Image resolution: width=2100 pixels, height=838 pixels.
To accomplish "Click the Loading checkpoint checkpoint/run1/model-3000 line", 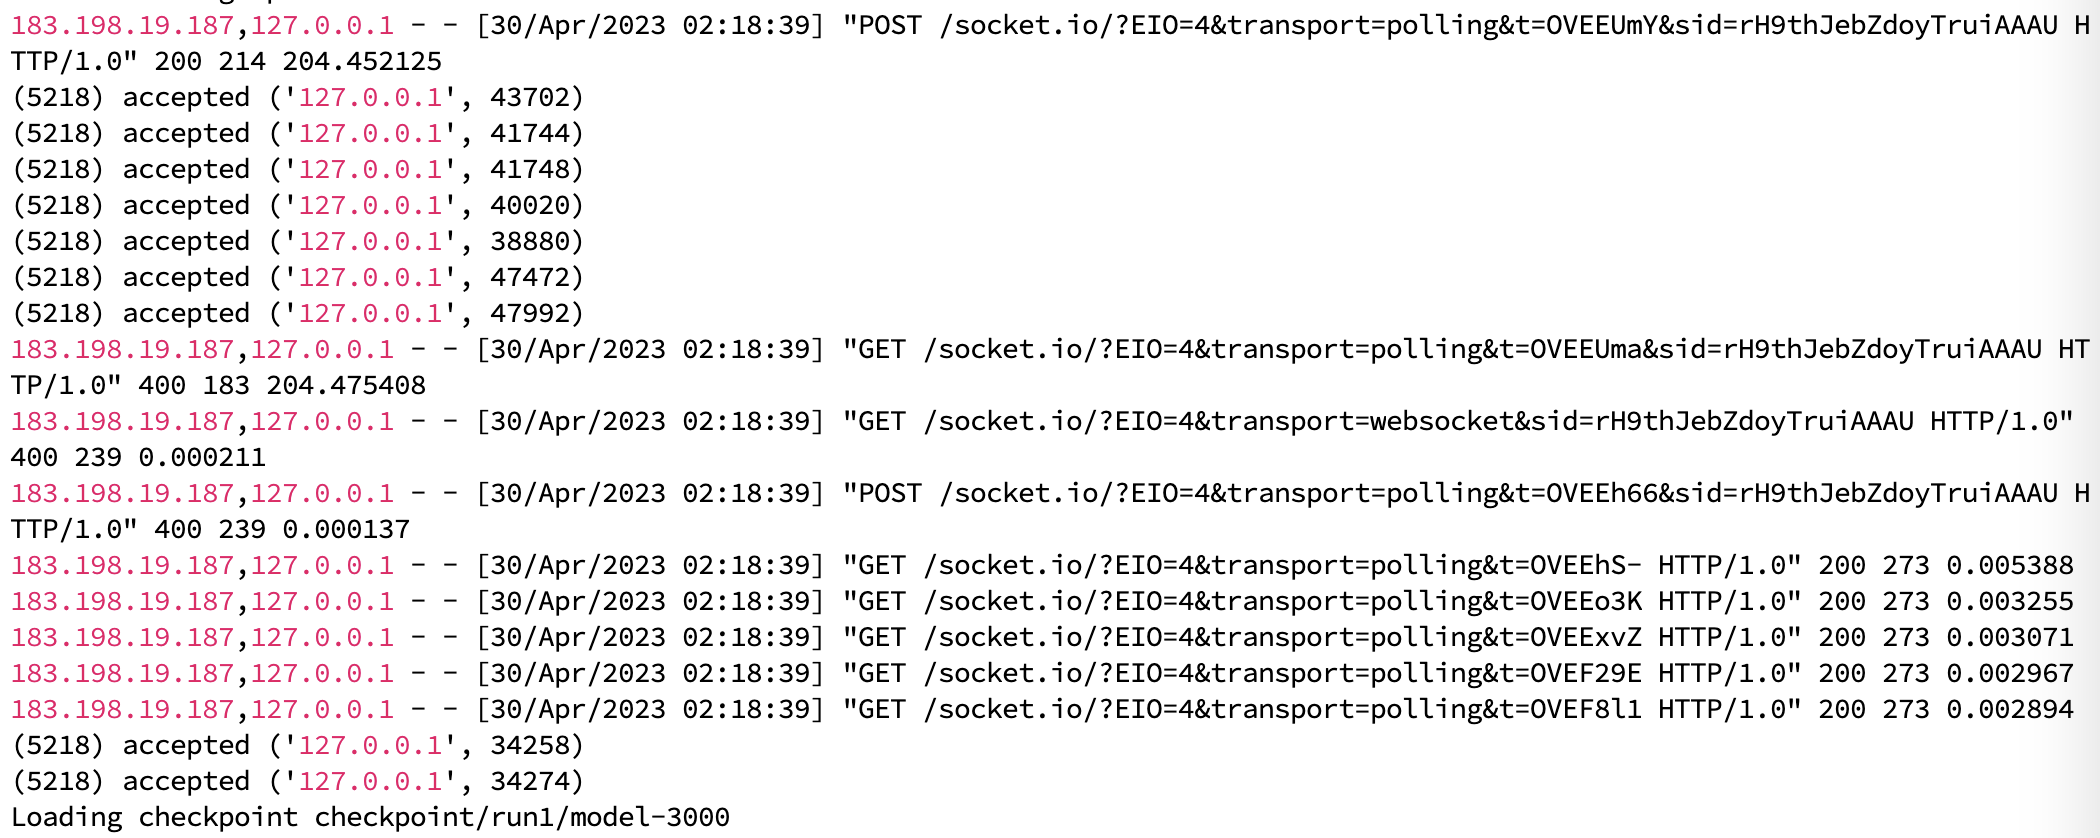I will (370, 817).
